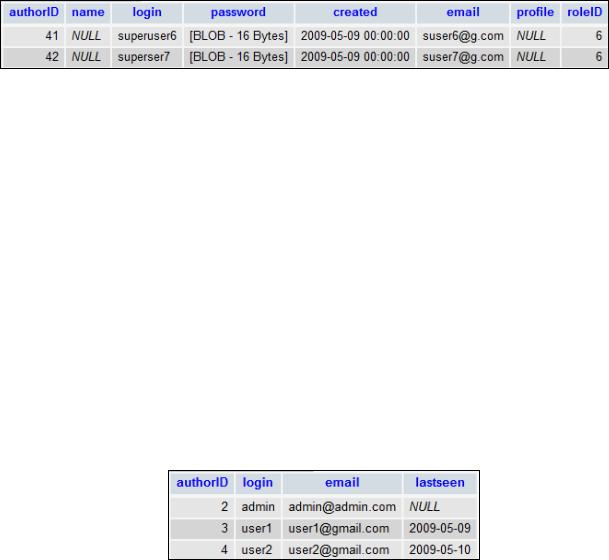Click NULL profile cell in row 41

(x=531, y=36)
